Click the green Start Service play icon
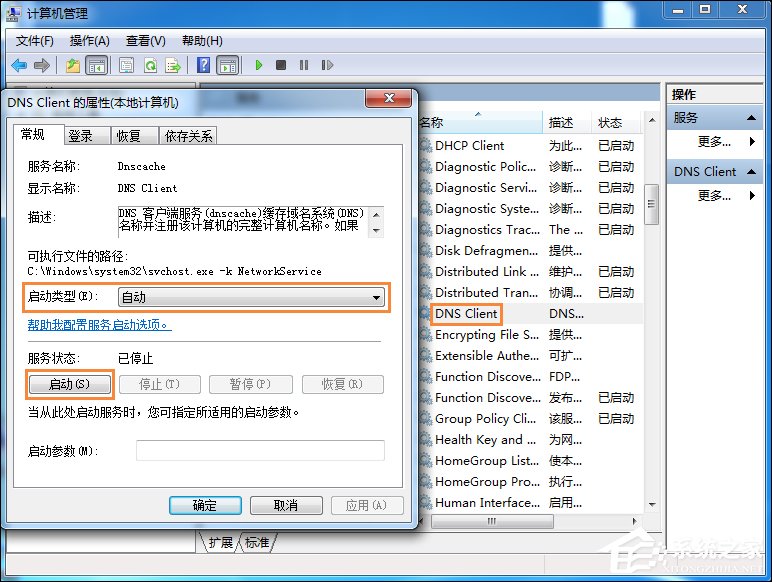 258,66
